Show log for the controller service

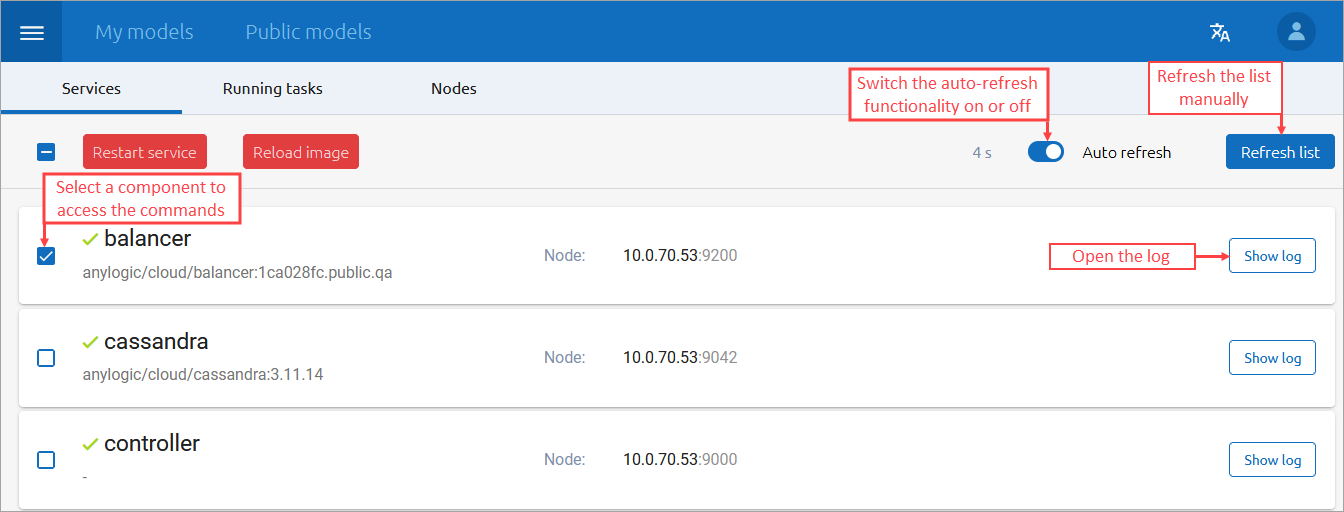pyautogui.click(x=1272, y=460)
